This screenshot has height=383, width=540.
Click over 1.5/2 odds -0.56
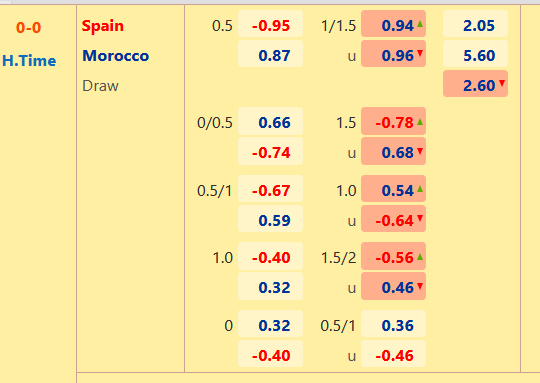point(393,256)
